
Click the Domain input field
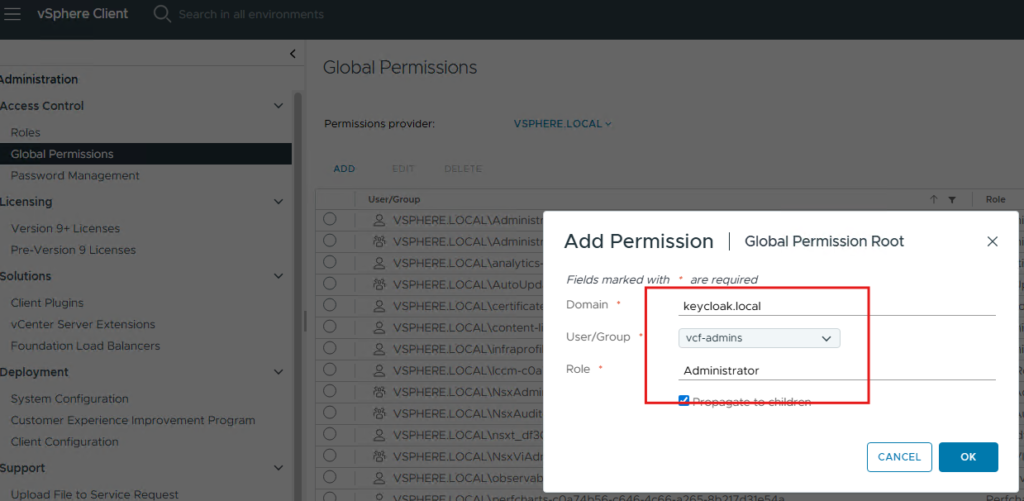pos(836,306)
